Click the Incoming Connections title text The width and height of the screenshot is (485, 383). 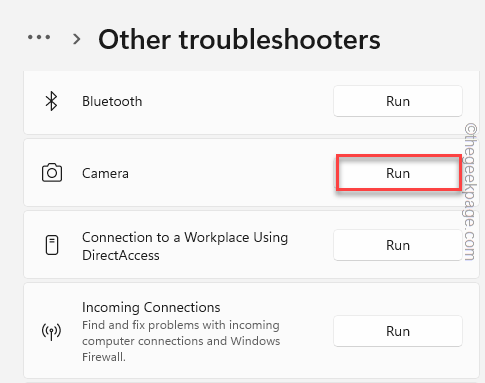[151, 307]
